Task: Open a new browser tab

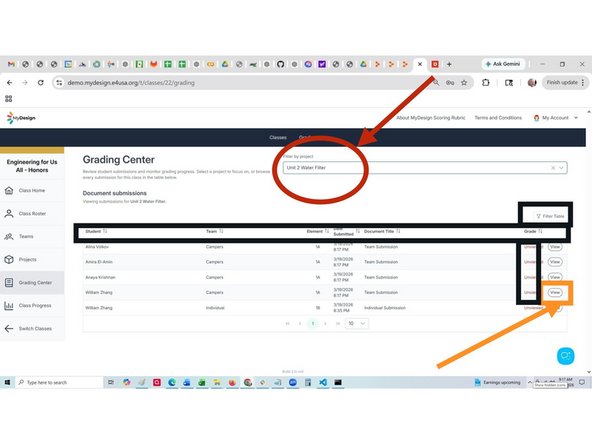Action: [449, 64]
